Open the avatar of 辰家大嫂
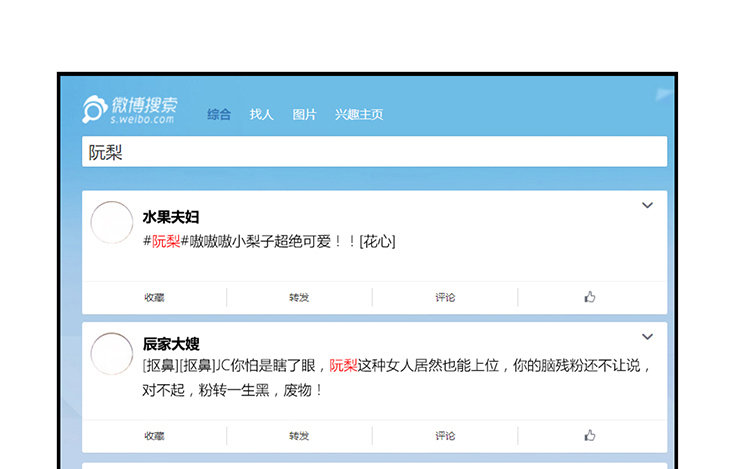Image resolution: width=750 pixels, height=469 pixels. [x=112, y=354]
